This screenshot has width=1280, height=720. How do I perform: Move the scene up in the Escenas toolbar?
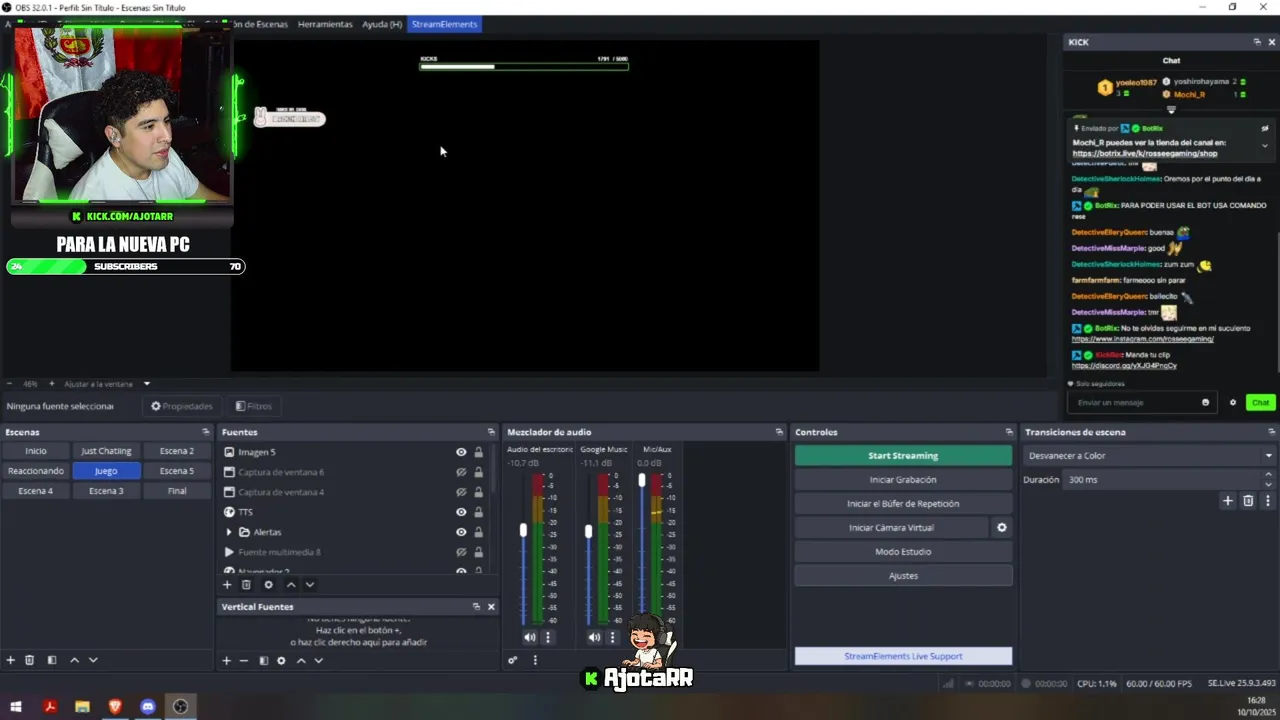point(74,660)
